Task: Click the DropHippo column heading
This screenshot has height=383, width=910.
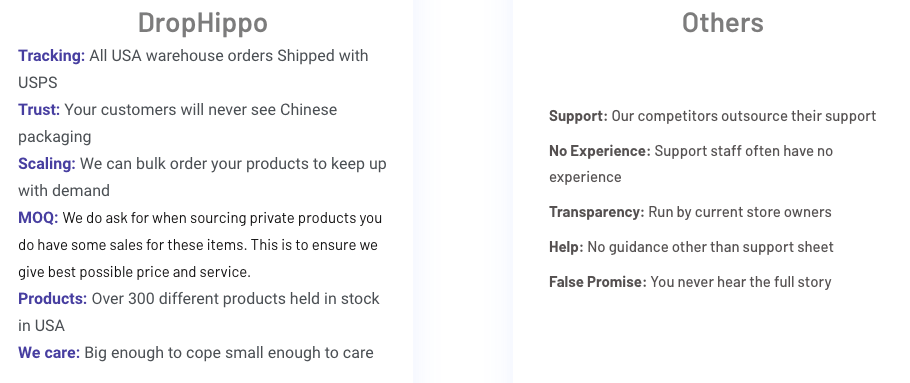Action: (203, 23)
